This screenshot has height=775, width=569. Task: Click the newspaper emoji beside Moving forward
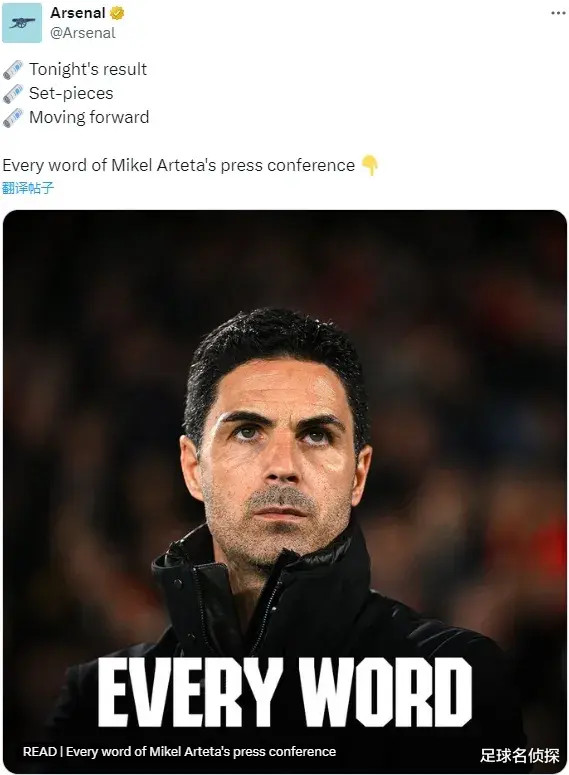13,118
